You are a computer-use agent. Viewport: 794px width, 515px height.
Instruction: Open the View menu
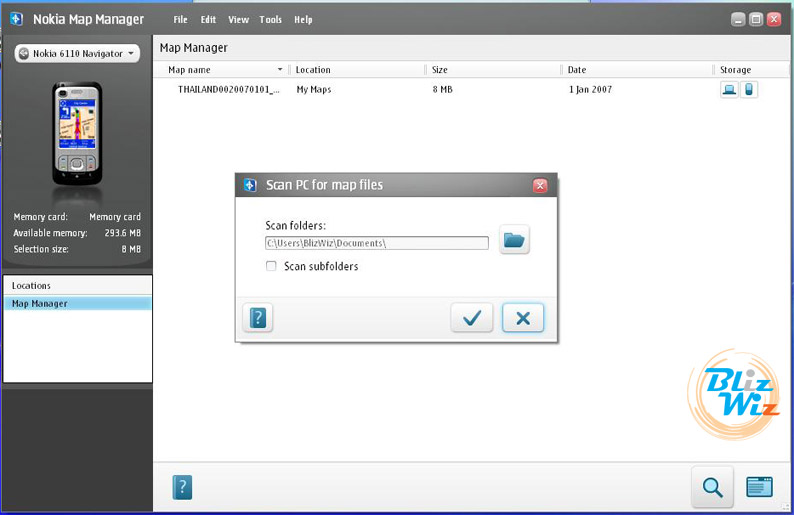(x=238, y=20)
